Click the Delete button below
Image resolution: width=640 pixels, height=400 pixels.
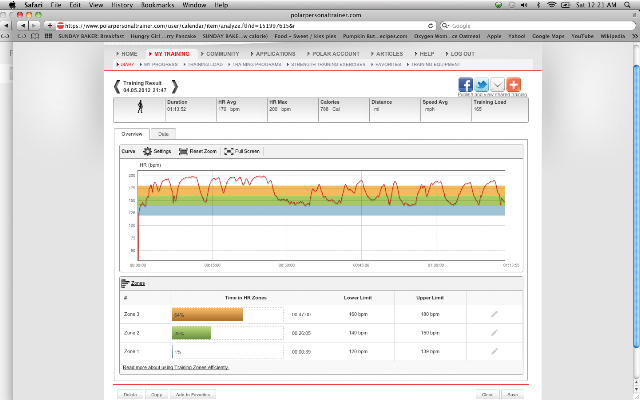130,395
